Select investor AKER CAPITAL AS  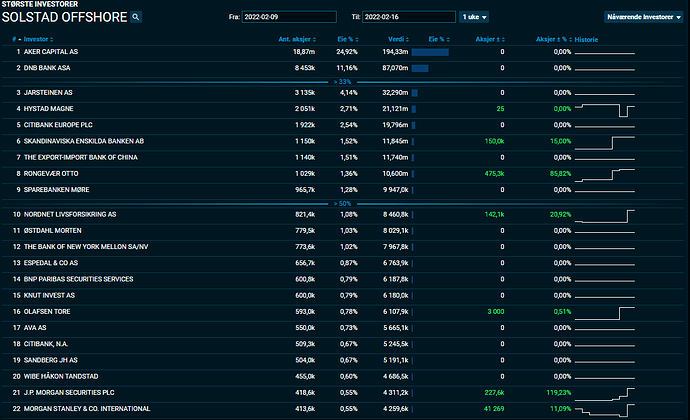pos(51,52)
